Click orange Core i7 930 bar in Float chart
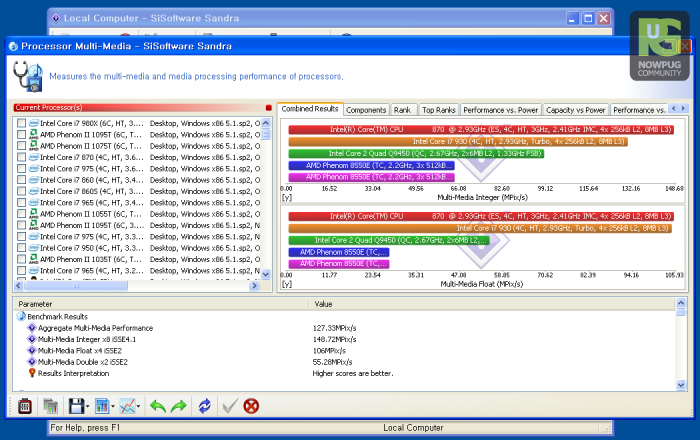 [x=480, y=228]
